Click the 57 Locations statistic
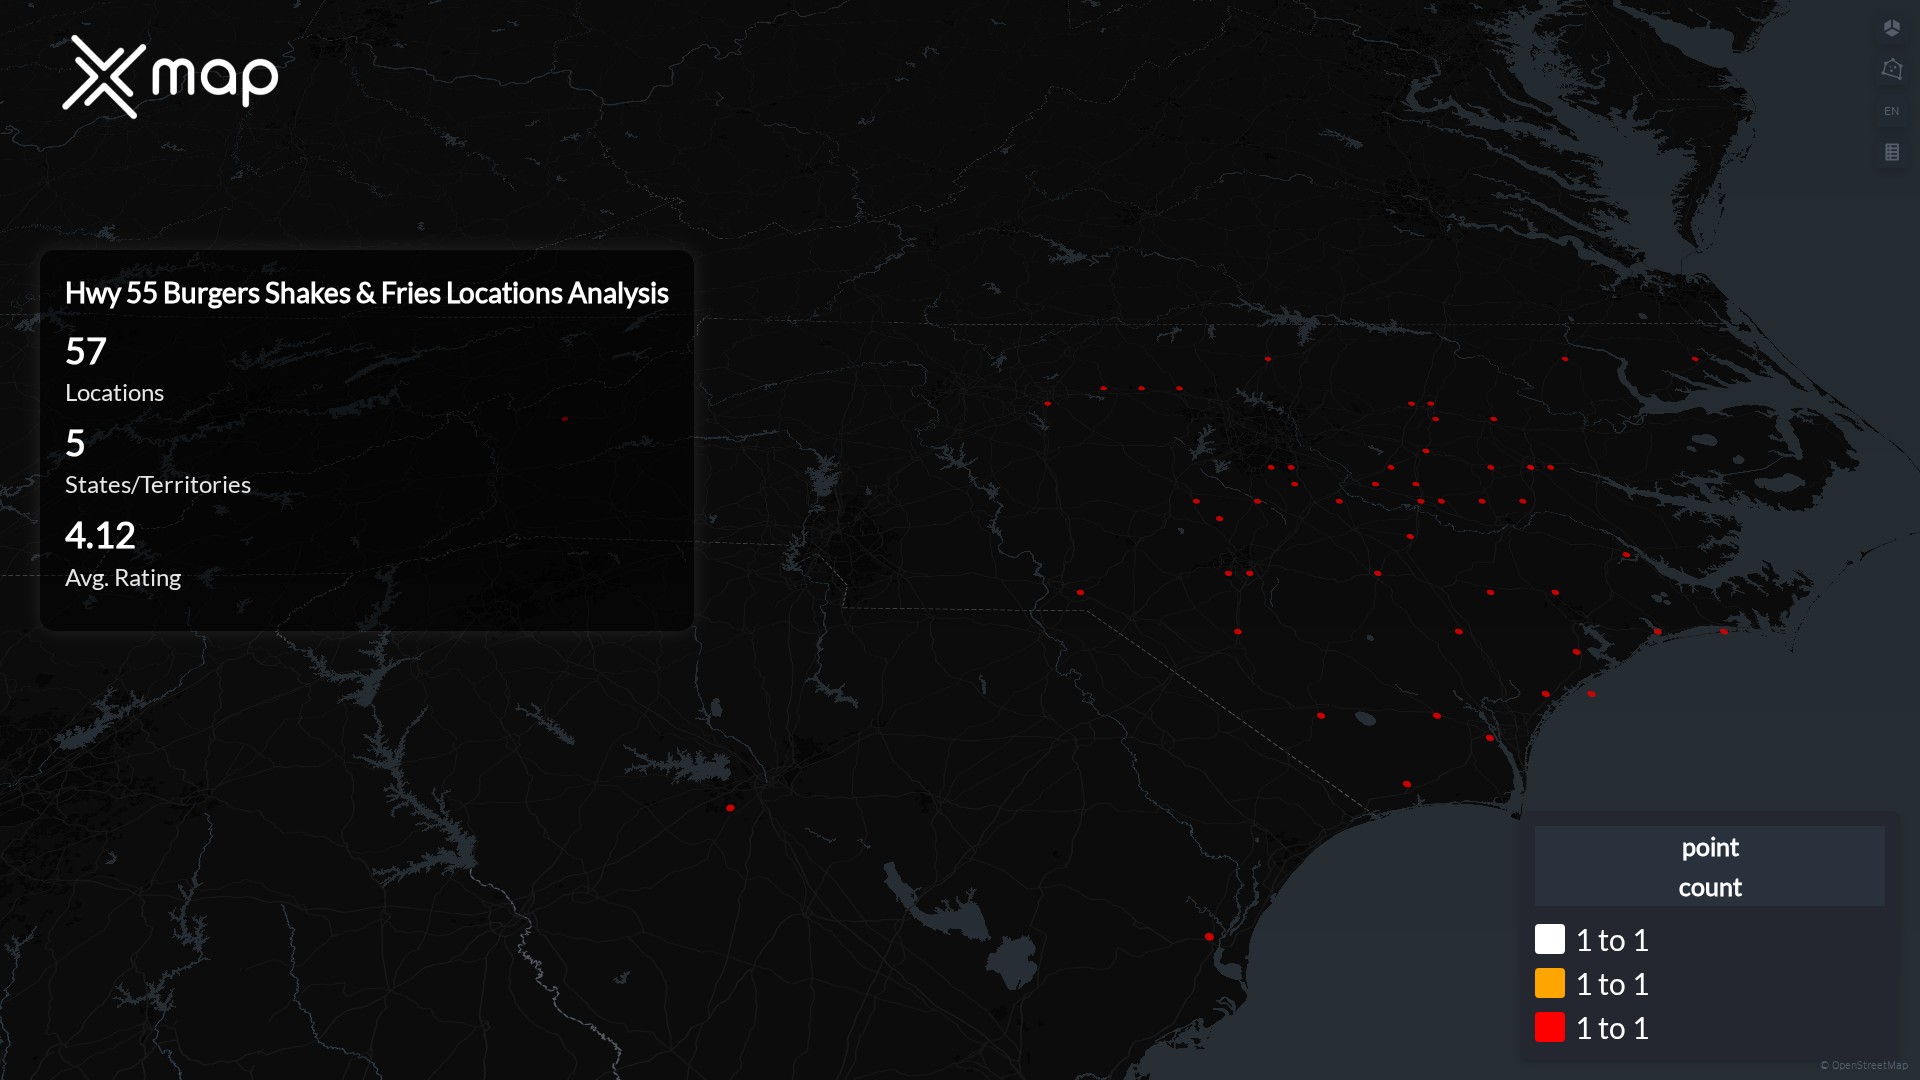Screen dimensions: 1920x1080 (x=86, y=352)
